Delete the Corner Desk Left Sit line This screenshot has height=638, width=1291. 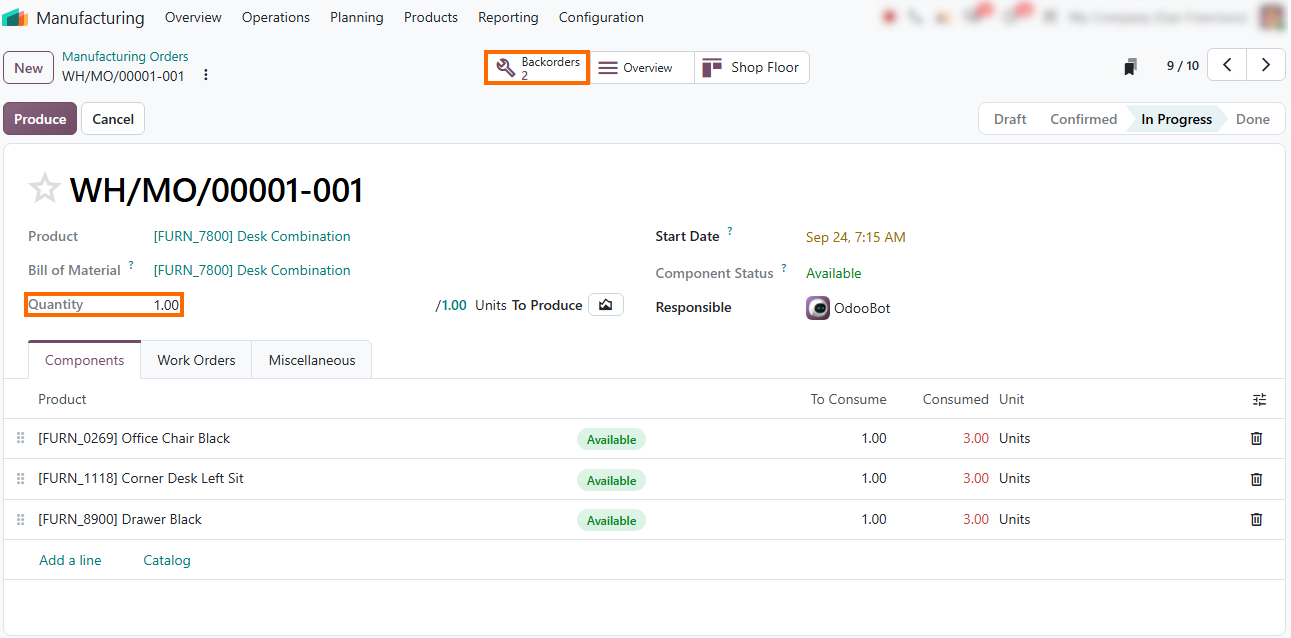tap(1256, 479)
